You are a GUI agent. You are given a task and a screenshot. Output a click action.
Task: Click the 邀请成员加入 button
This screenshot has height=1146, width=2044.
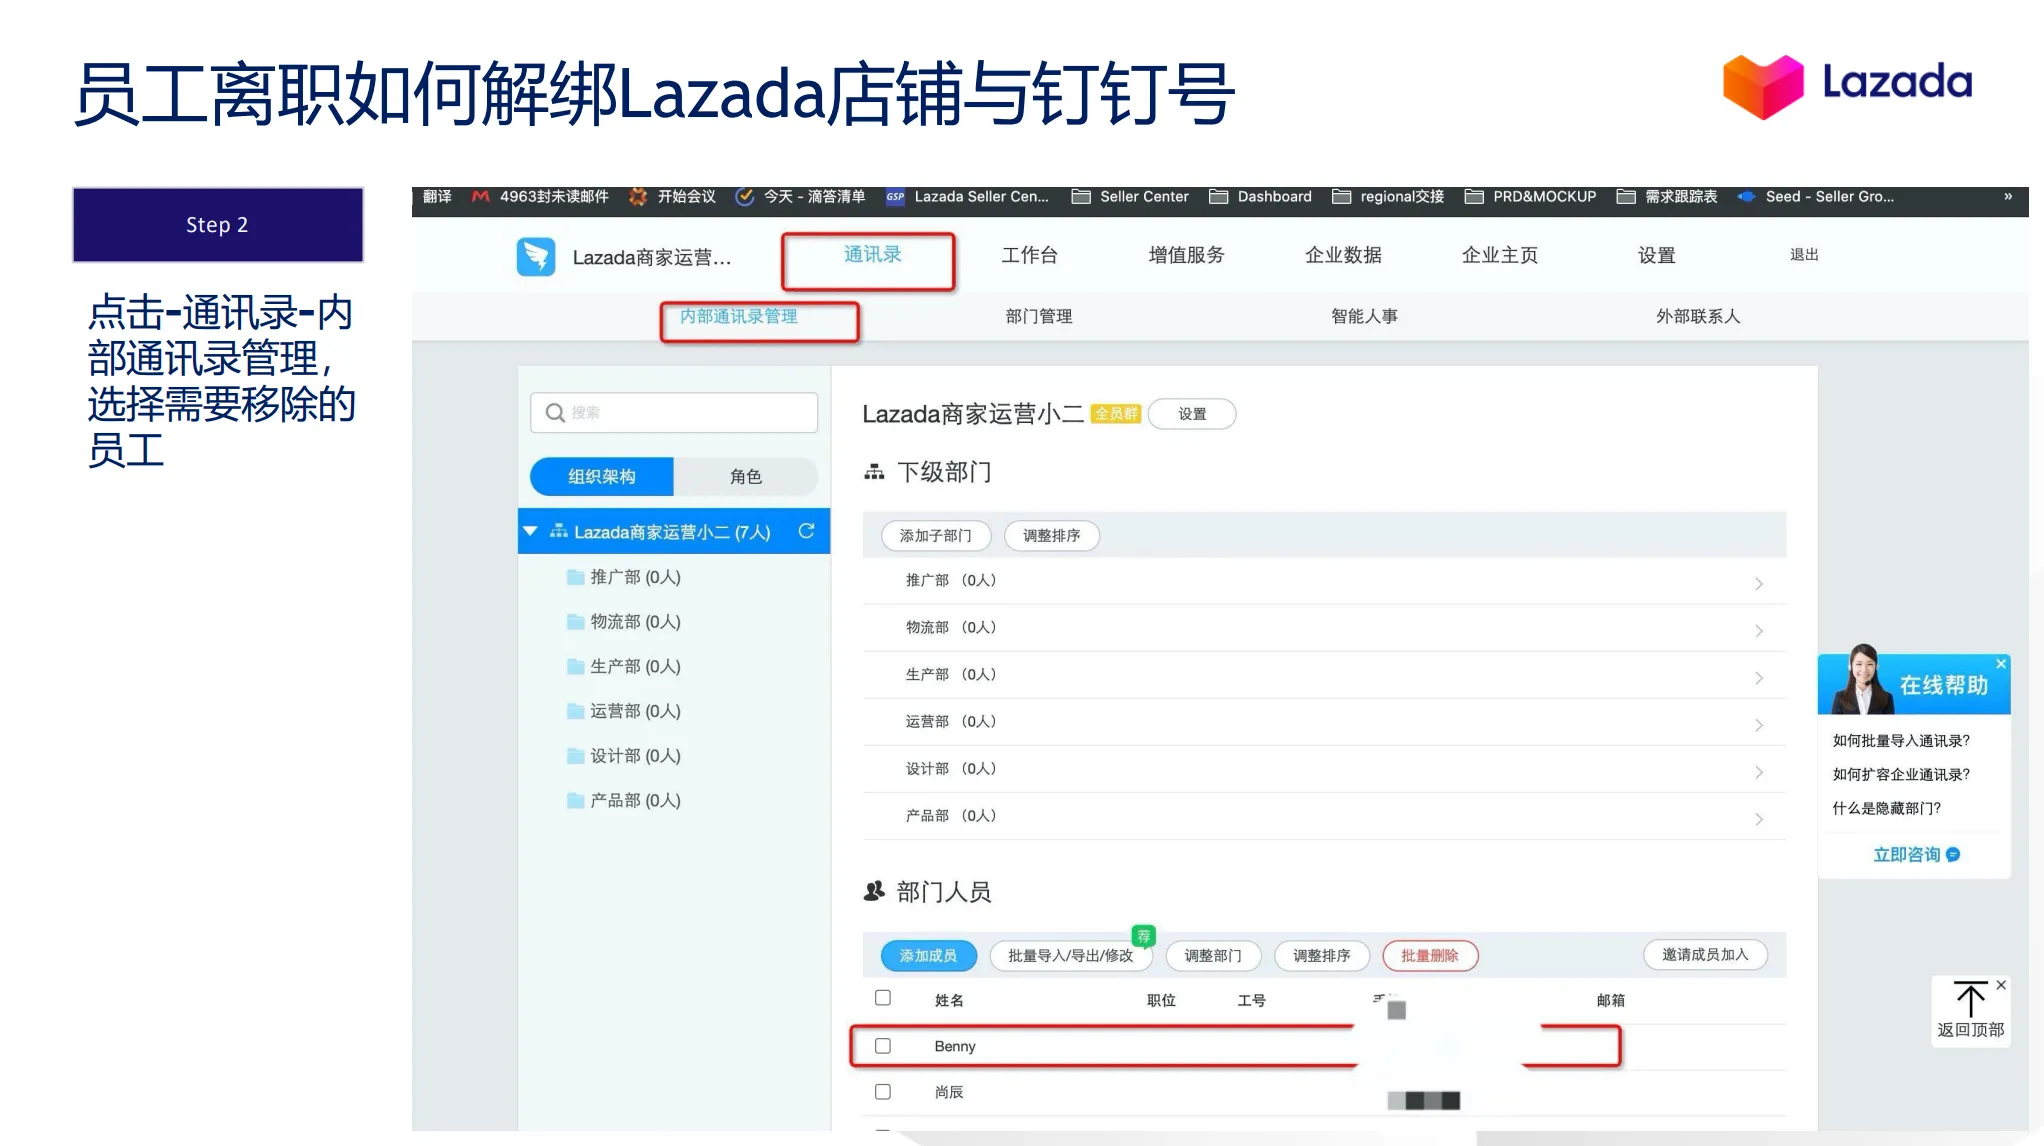(x=1705, y=955)
